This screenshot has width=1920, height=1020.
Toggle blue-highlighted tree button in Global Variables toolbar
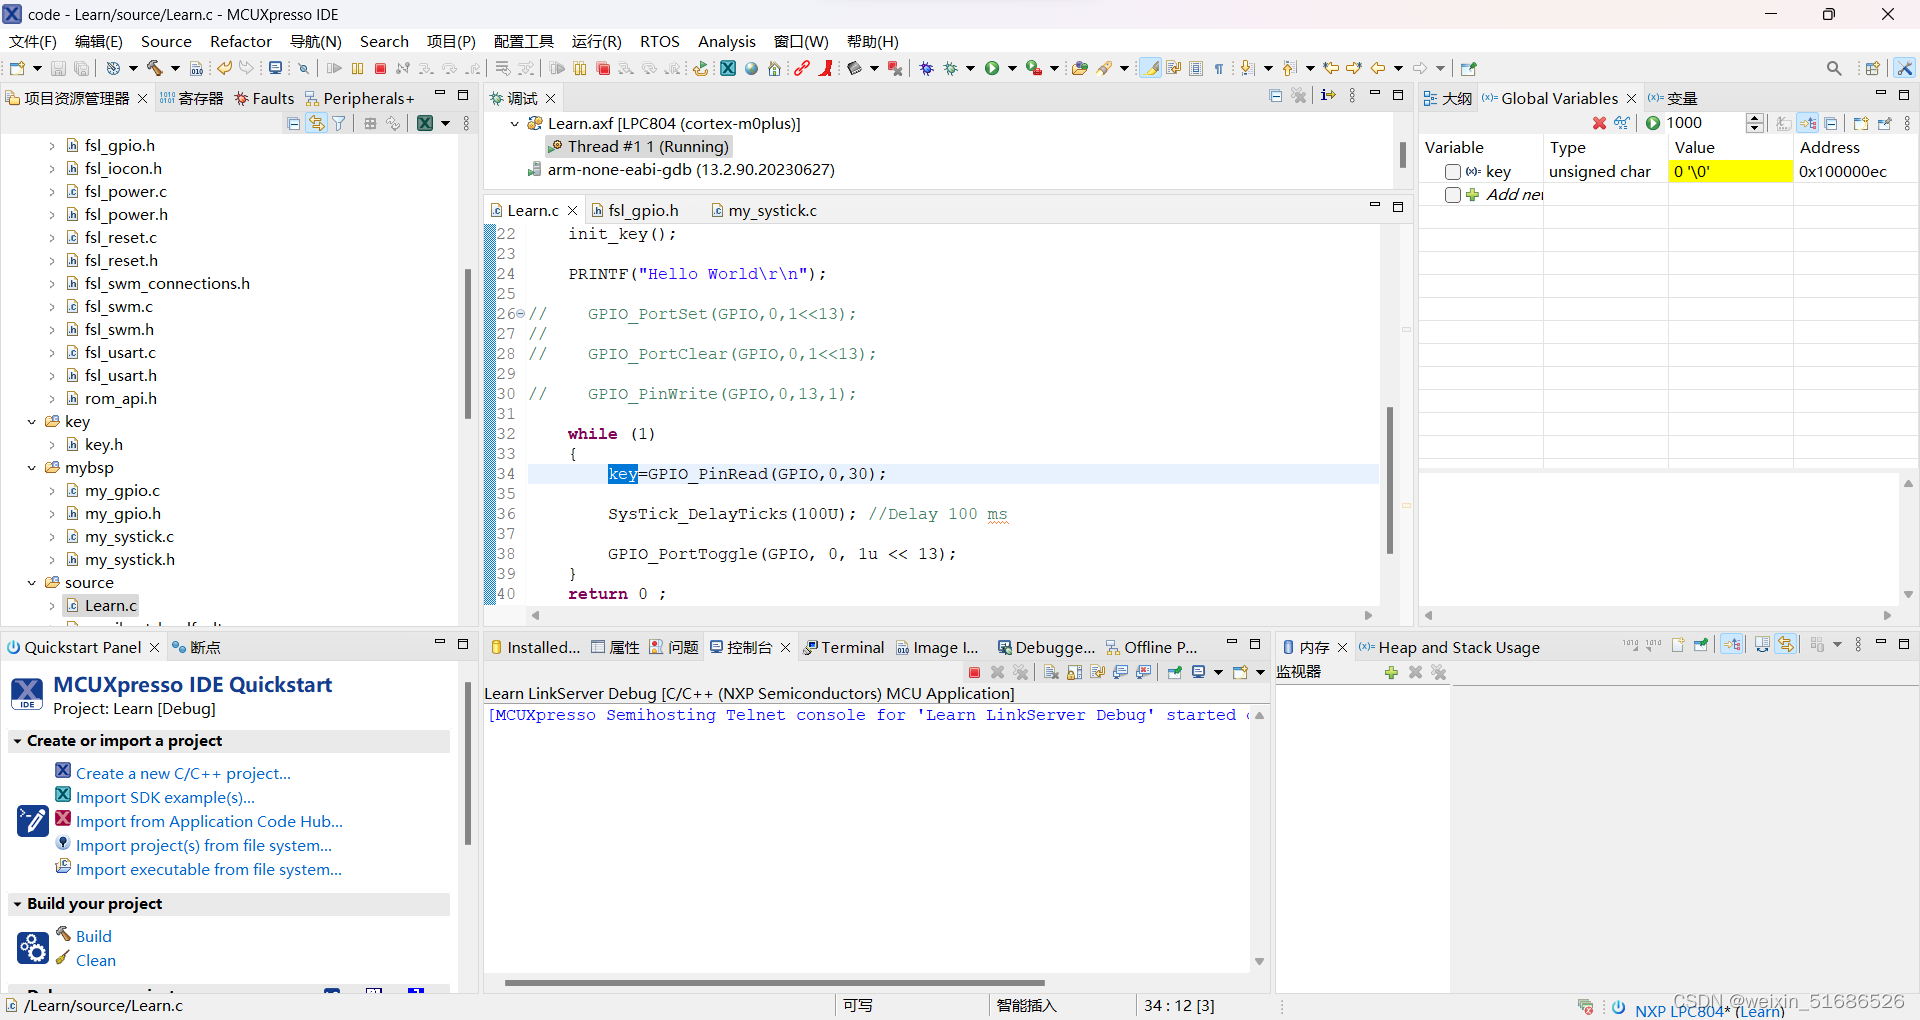(x=1808, y=123)
